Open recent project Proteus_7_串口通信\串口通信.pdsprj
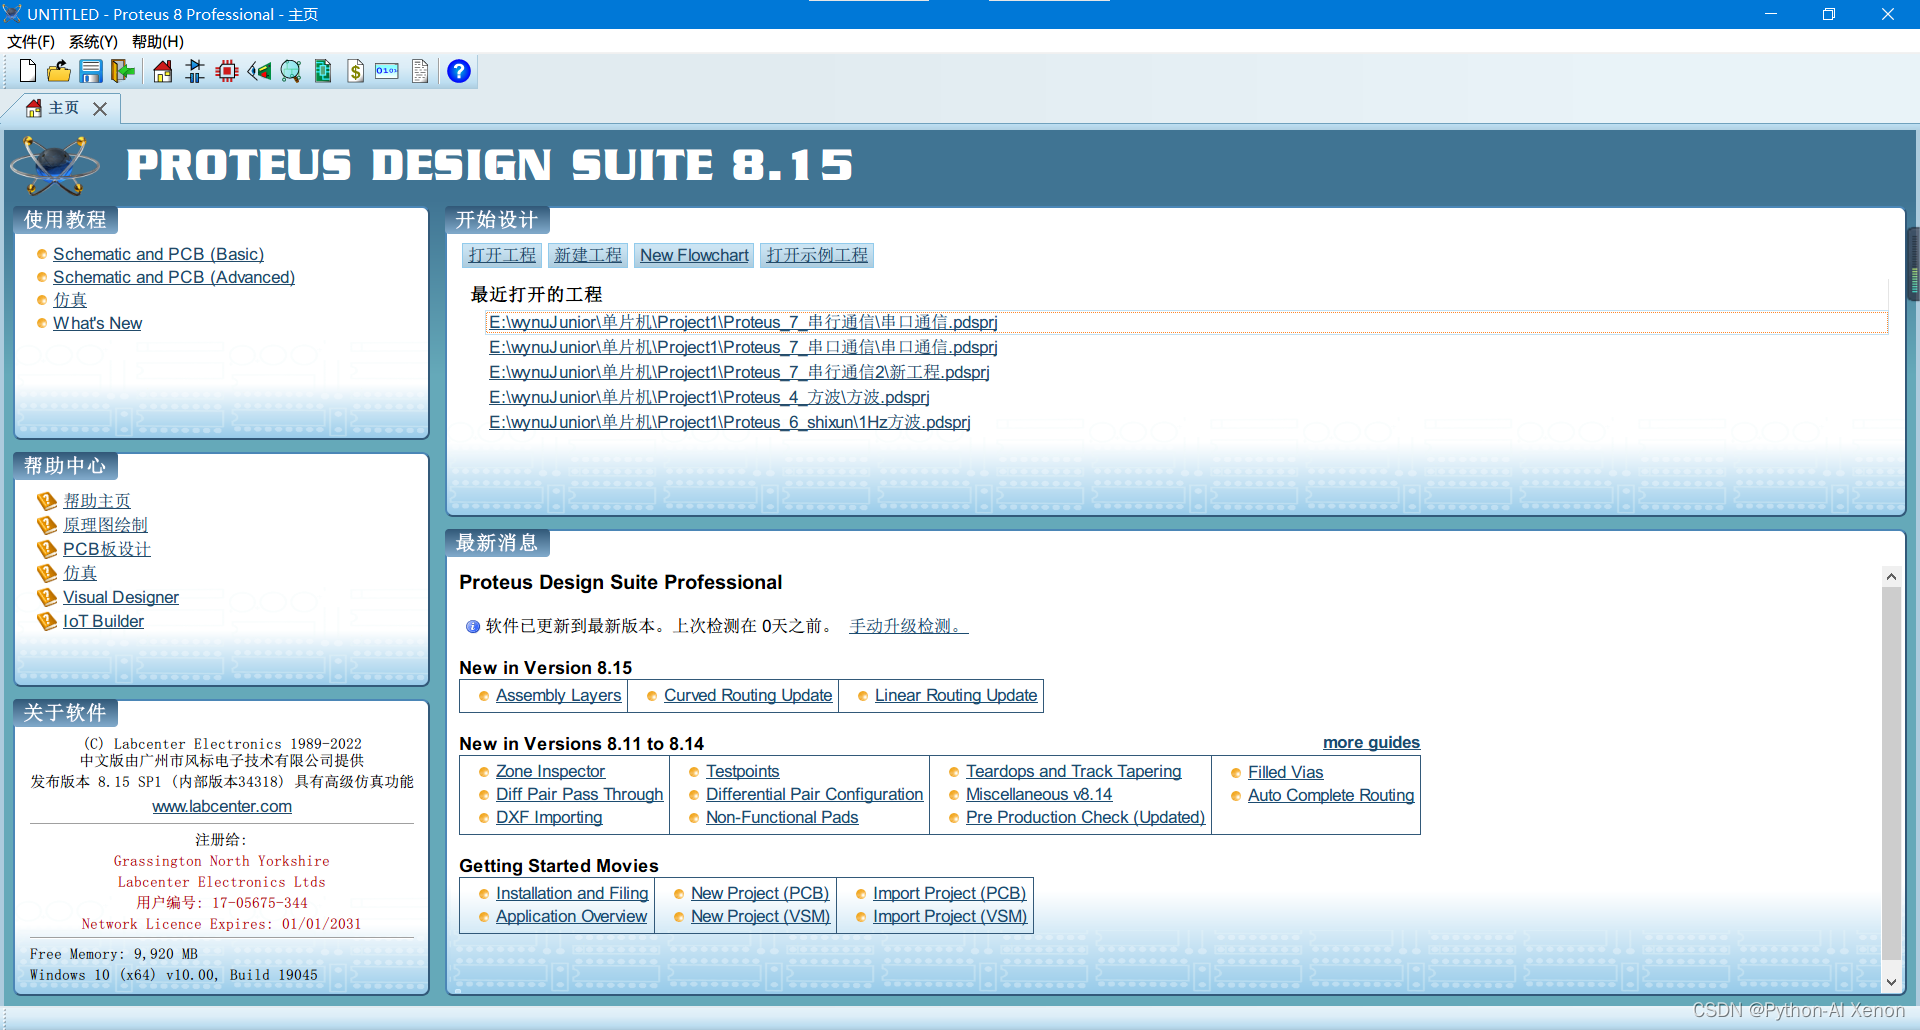1920x1030 pixels. 743,347
